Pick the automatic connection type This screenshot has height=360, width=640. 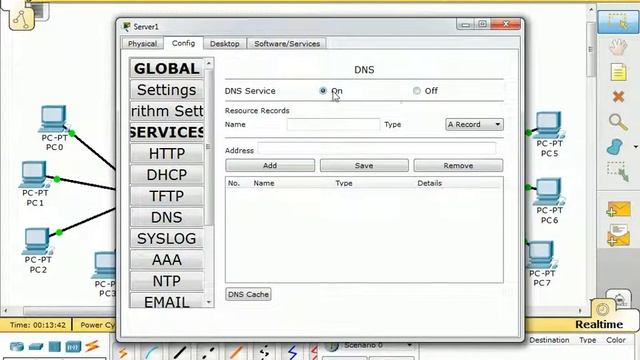pyautogui.click(x=123, y=352)
